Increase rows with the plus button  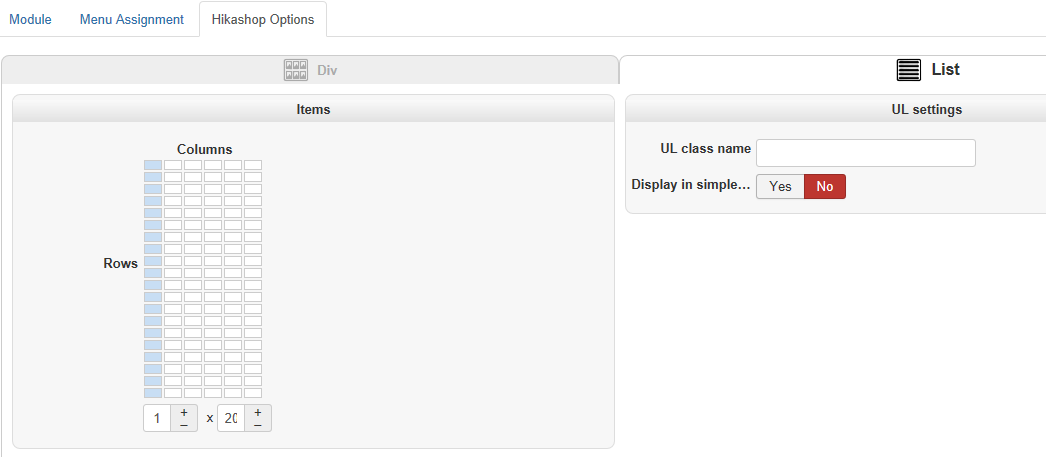coord(258,412)
